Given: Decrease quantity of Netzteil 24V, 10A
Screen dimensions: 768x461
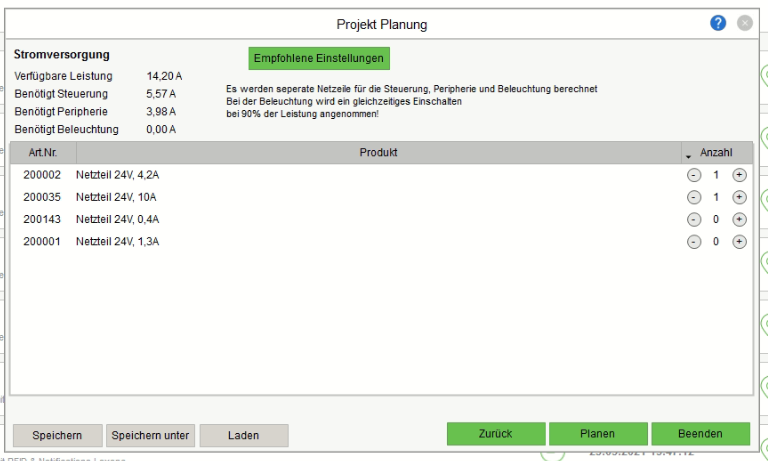Looking at the screenshot, I should coord(694,197).
